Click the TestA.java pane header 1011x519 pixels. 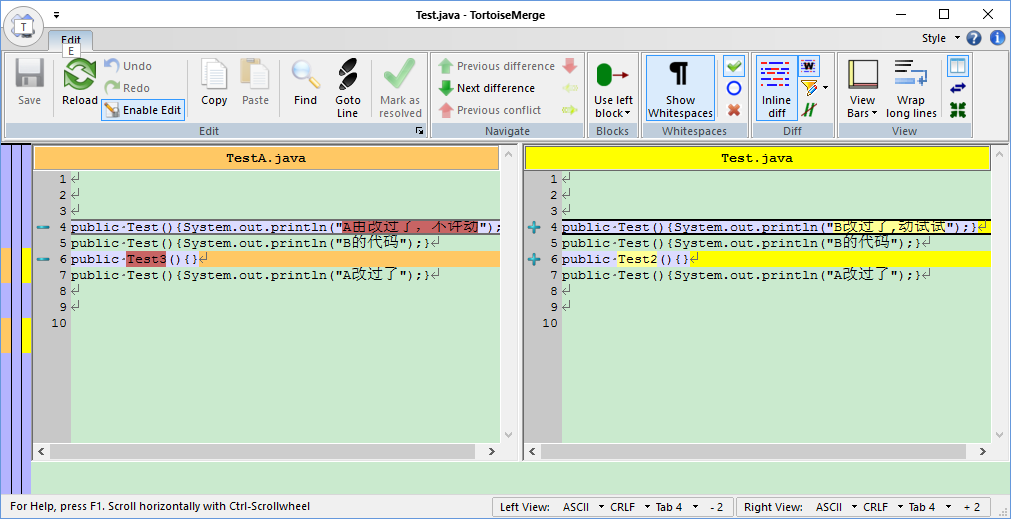266,158
